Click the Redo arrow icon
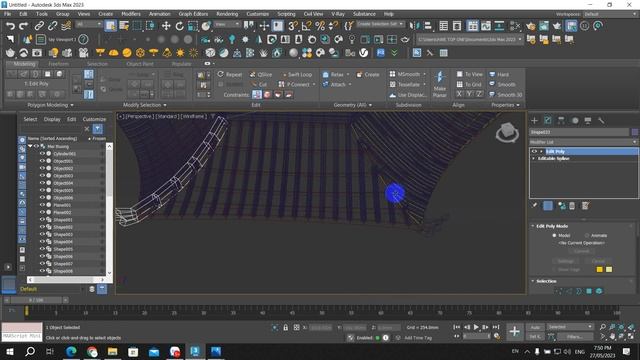This screenshot has width=640, height=360. pos(24,26)
